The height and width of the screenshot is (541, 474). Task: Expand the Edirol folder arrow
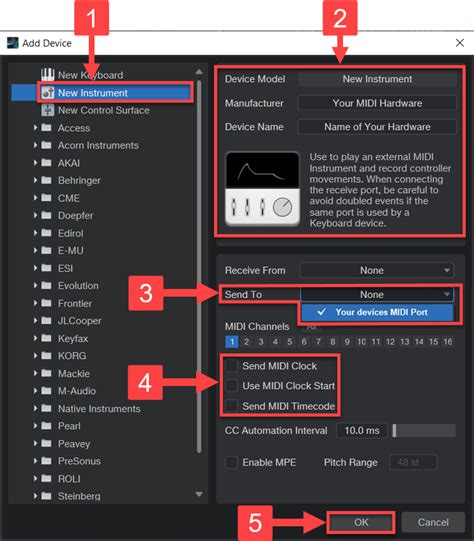coord(35,233)
